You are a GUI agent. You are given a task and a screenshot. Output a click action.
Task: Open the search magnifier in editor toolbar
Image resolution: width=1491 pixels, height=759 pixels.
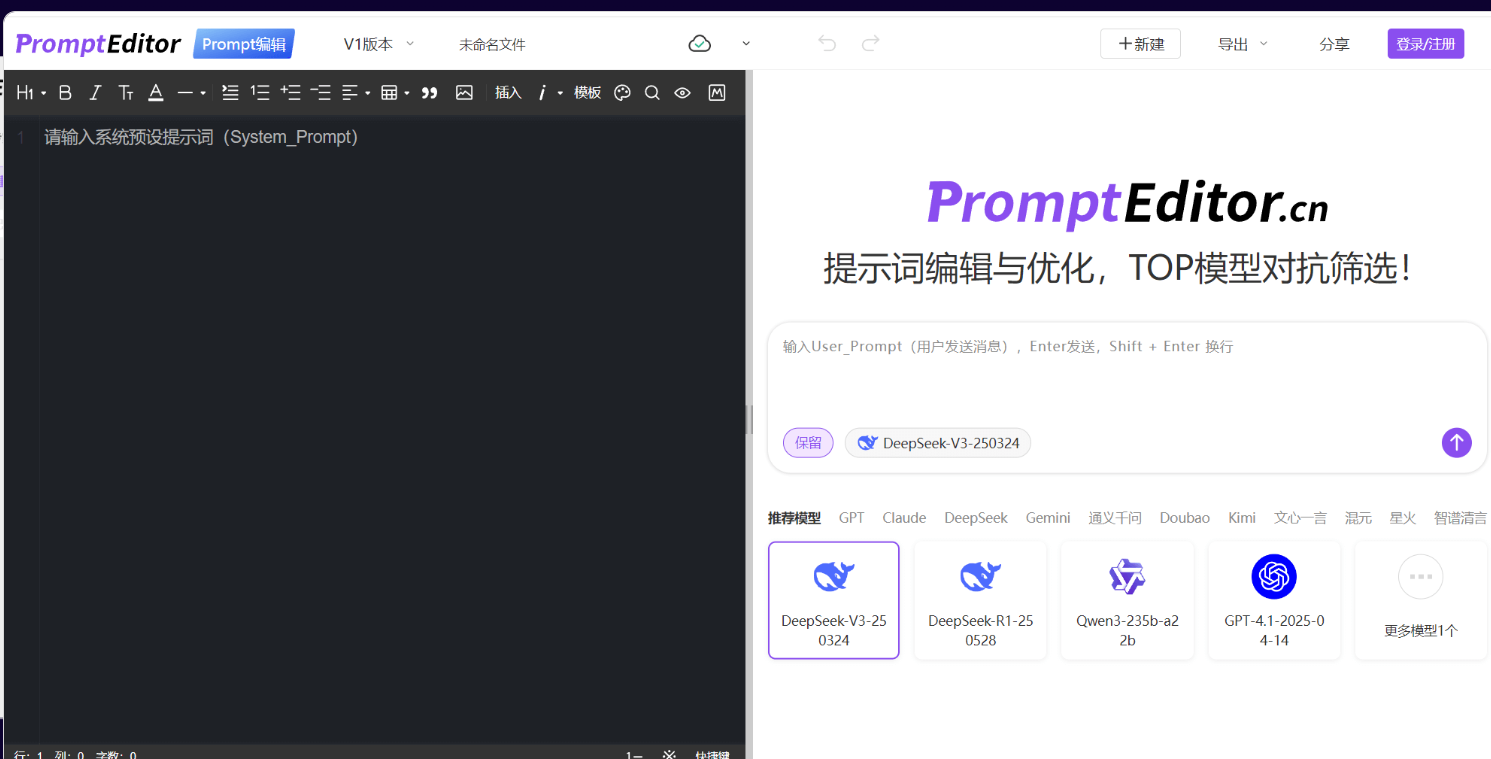pos(652,93)
